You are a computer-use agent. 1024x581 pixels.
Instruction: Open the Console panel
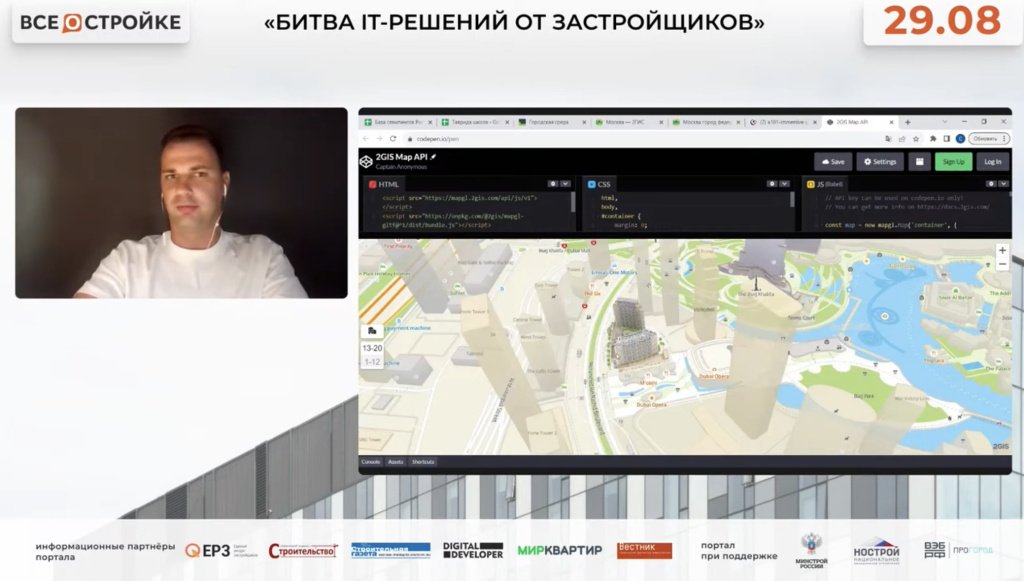click(x=371, y=462)
